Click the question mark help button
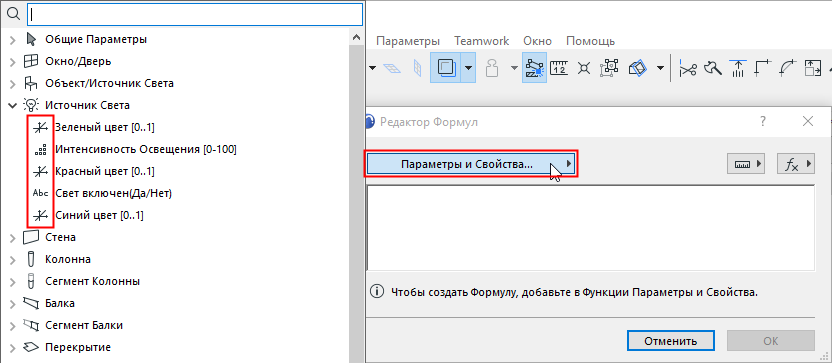 tap(762, 122)
